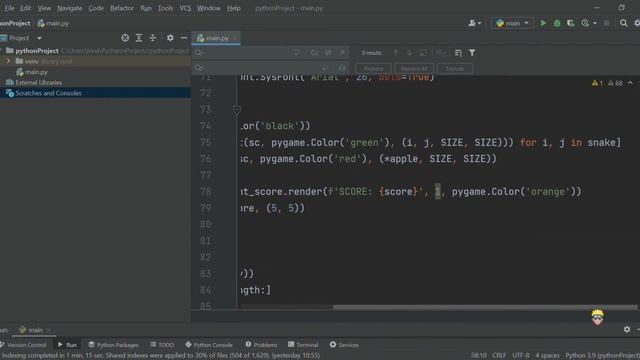
Task: Open the Python Console tool window
Action: [x=209, y=345]
